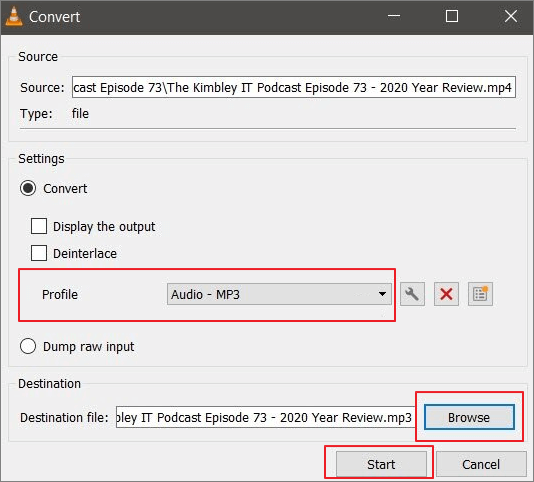This screenshot has height=482, width=534.
Task: Click the 'Source:' label
Action: pyautogui.click(x=42, y=88)
